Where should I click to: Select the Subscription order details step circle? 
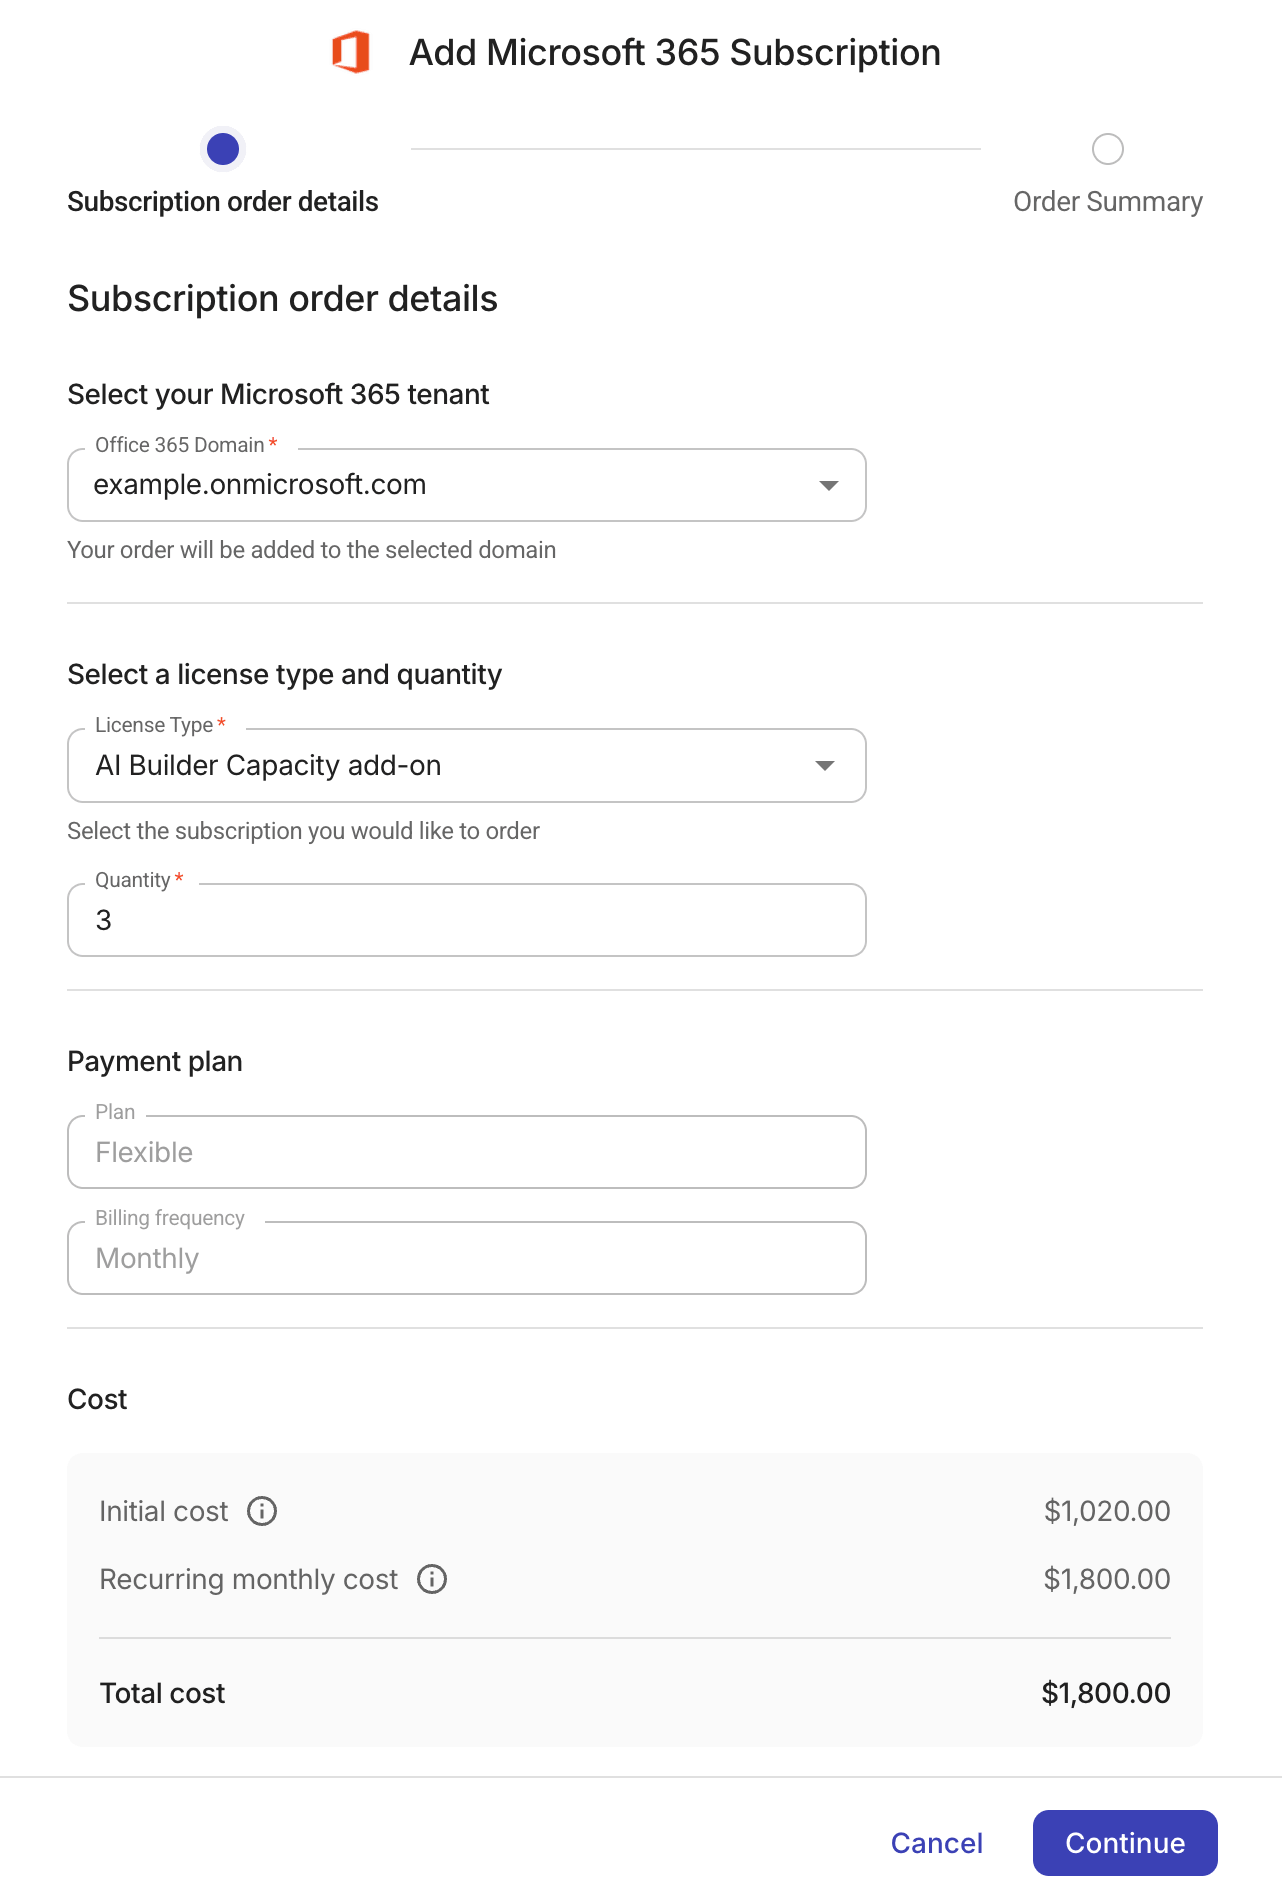click(223, 149)
